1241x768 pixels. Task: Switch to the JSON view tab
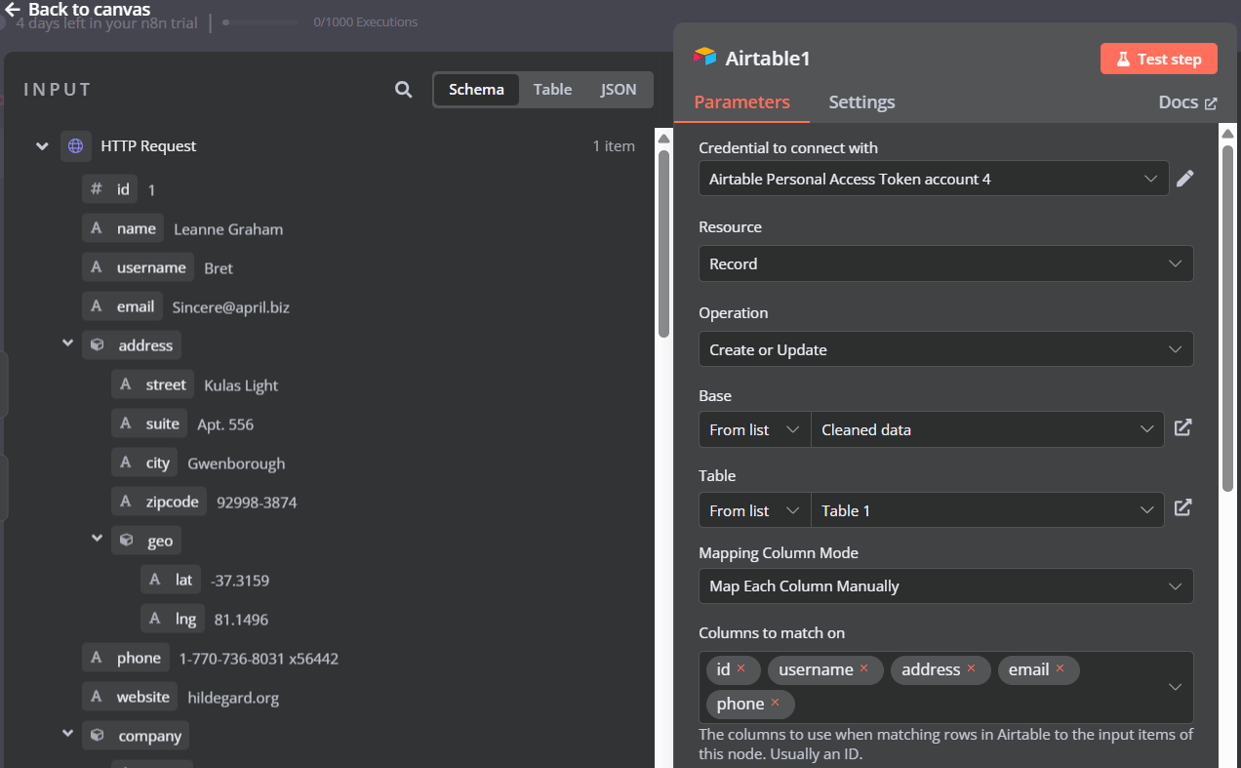(x=618, y=89)
